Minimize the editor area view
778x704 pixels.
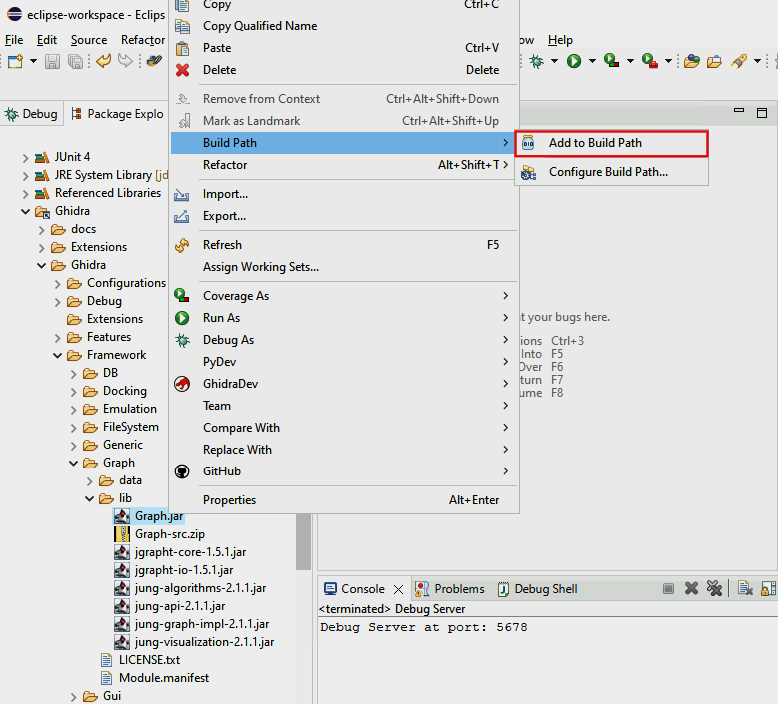pyautogui.click(x=739, y=111)
